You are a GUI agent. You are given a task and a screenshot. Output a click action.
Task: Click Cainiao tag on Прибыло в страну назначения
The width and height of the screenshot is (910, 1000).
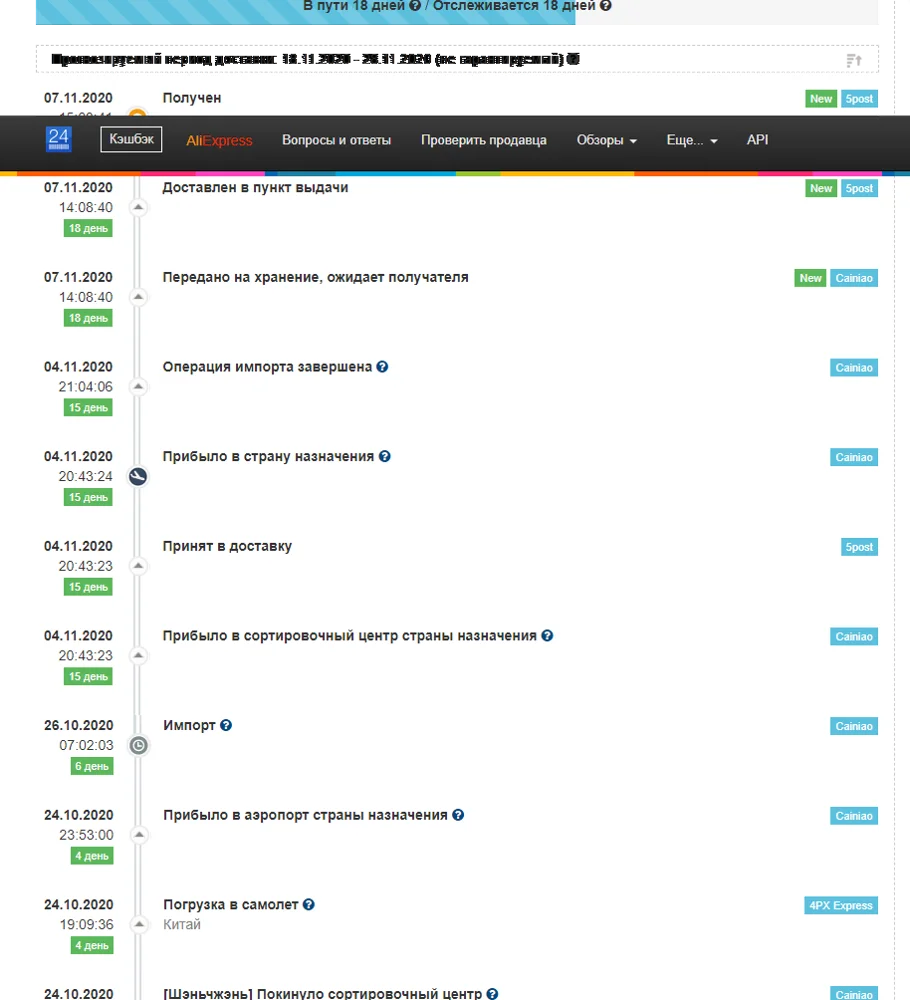coord(854,457)
